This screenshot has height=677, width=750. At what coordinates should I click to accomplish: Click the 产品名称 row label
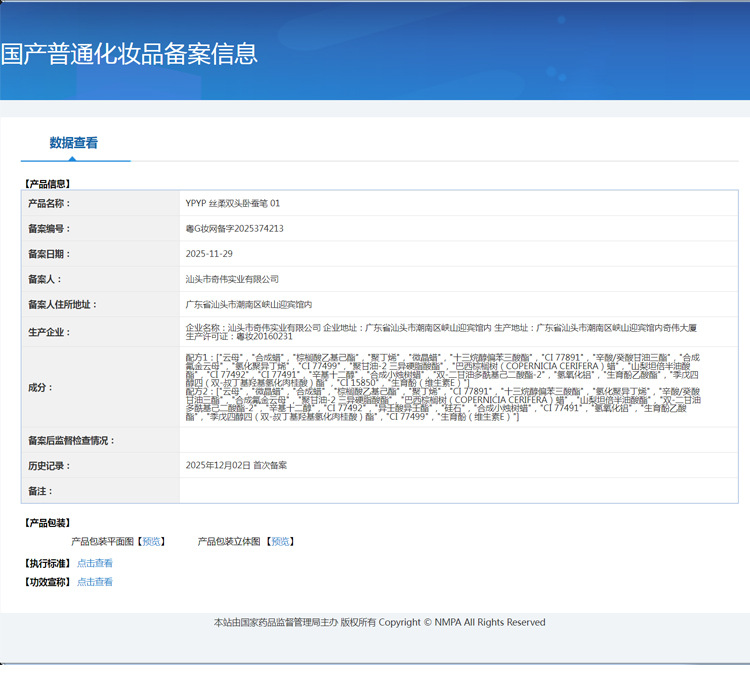click(x=49, y=203)
